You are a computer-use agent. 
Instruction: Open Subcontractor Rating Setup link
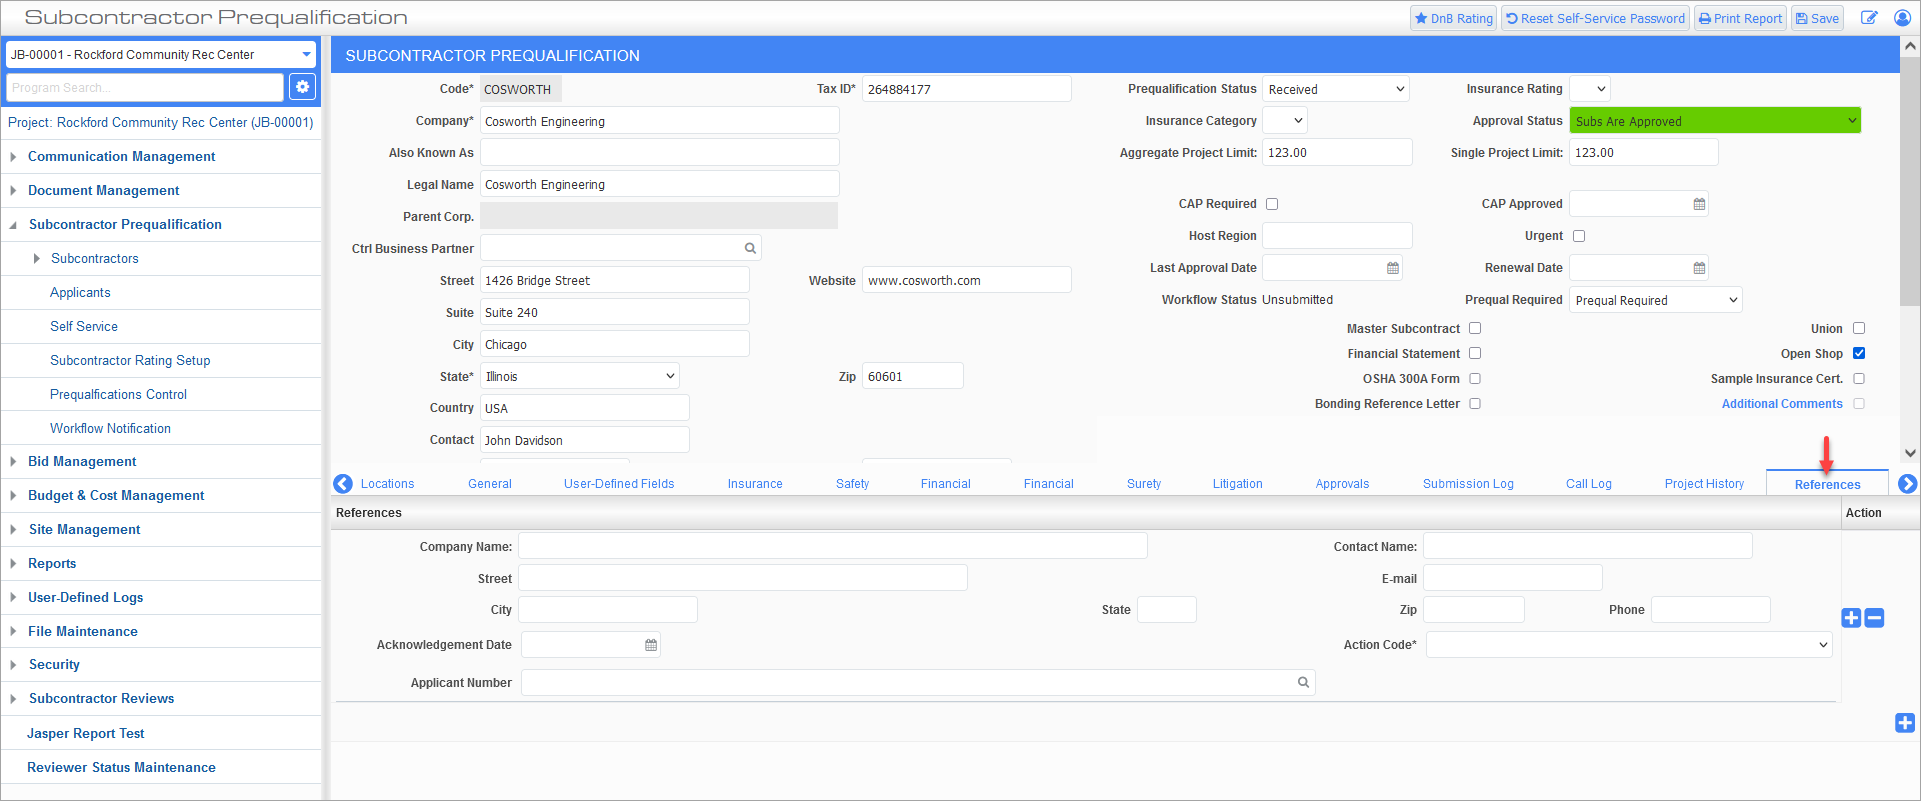coord(130,360)
